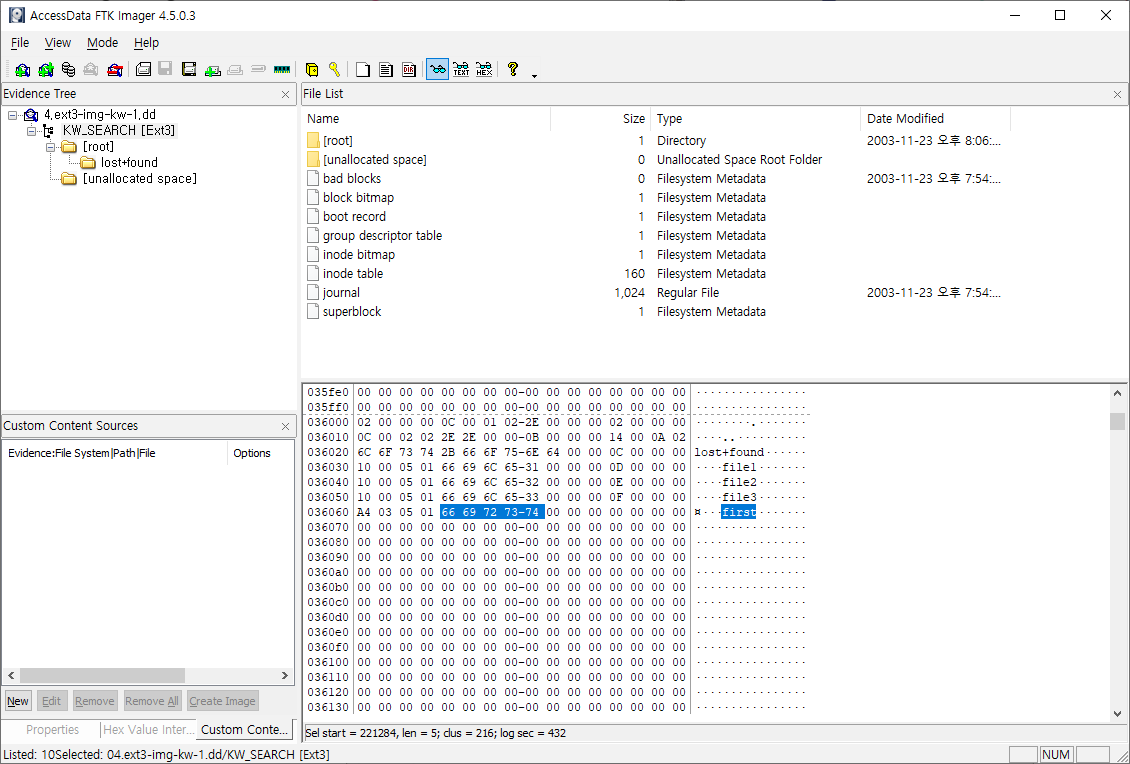Open the View menu
The width and height of the screenshot is (1130, 764).
[58, 43]
